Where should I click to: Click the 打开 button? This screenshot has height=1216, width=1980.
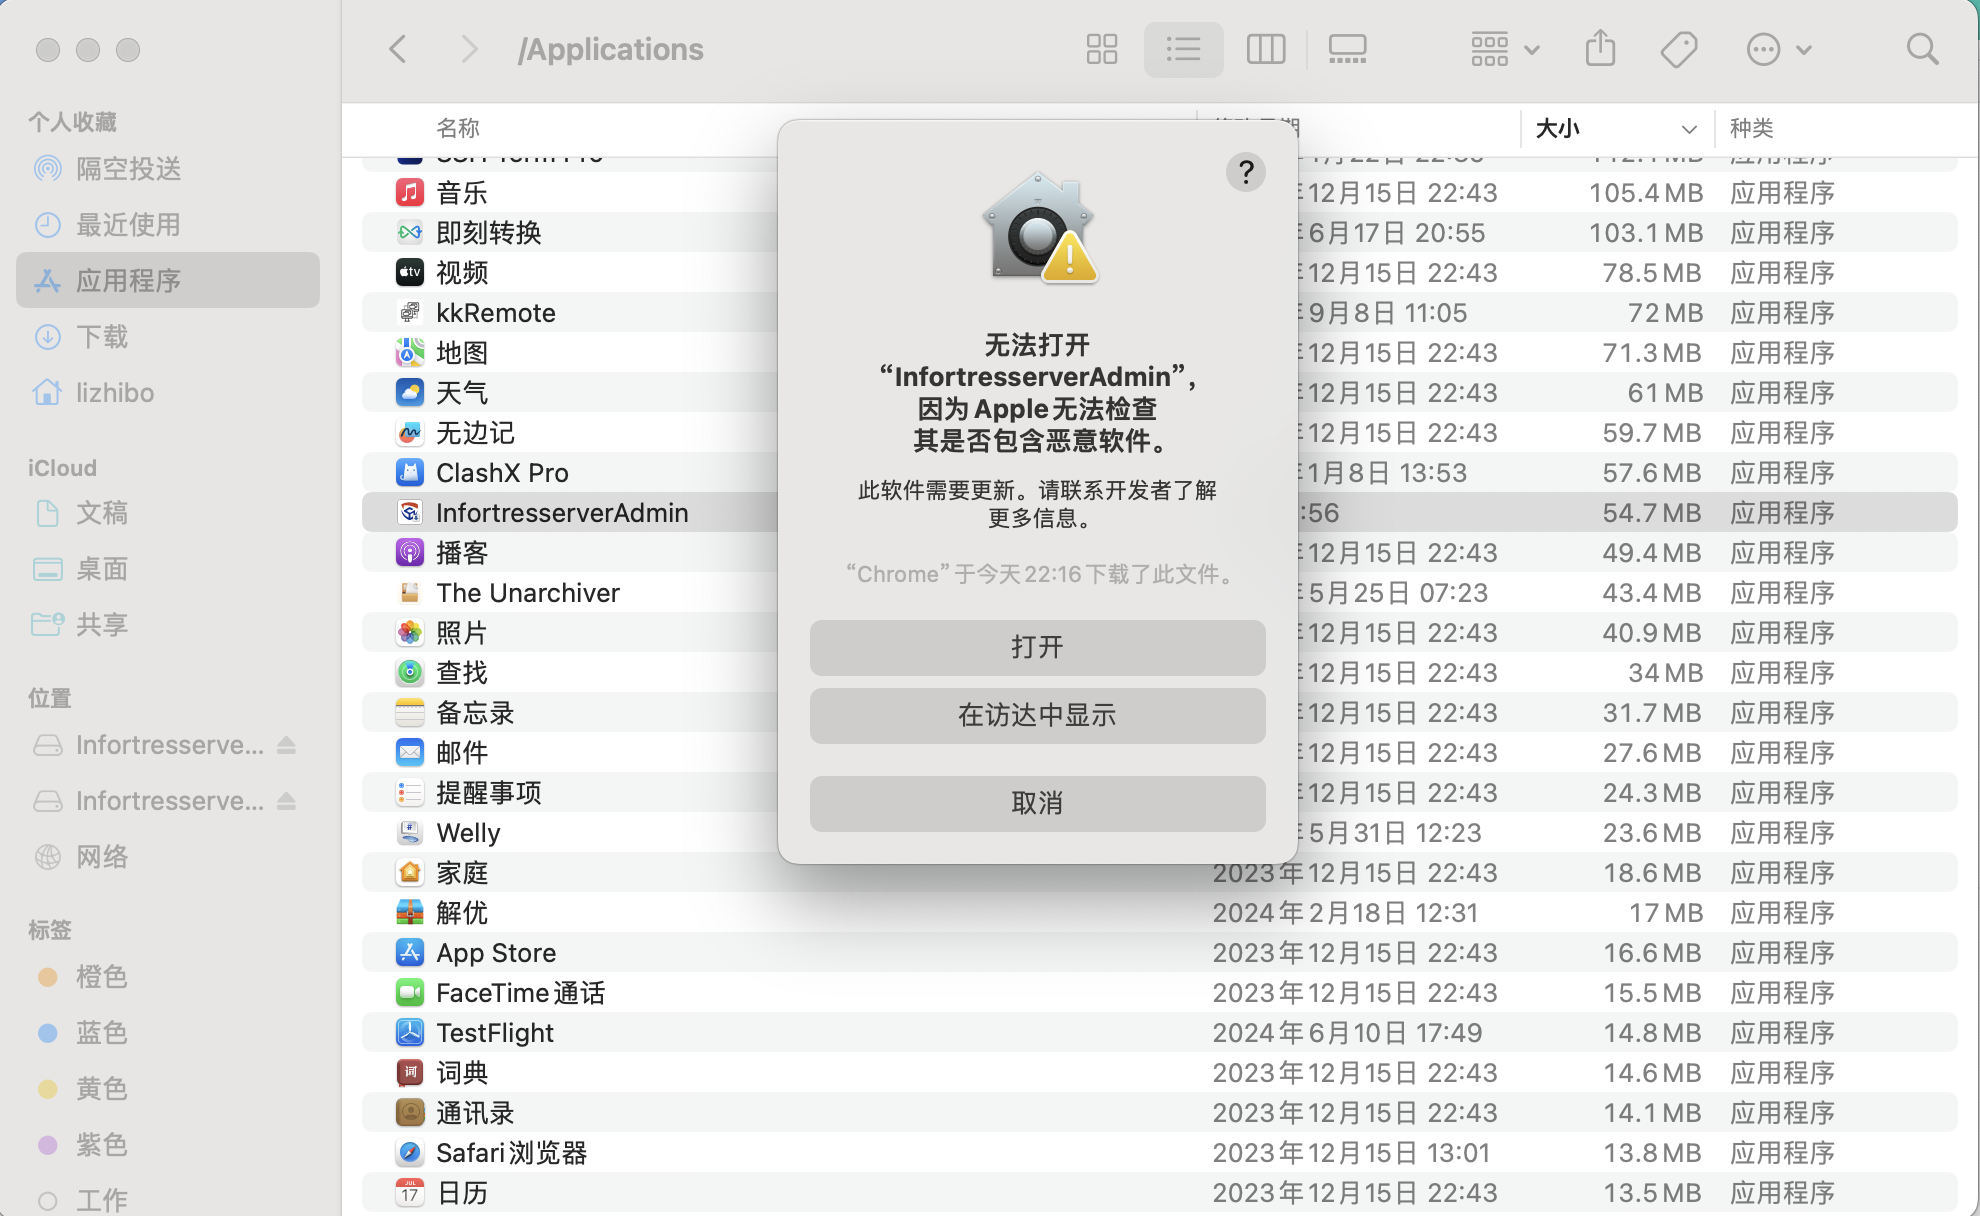(1037, 647)
